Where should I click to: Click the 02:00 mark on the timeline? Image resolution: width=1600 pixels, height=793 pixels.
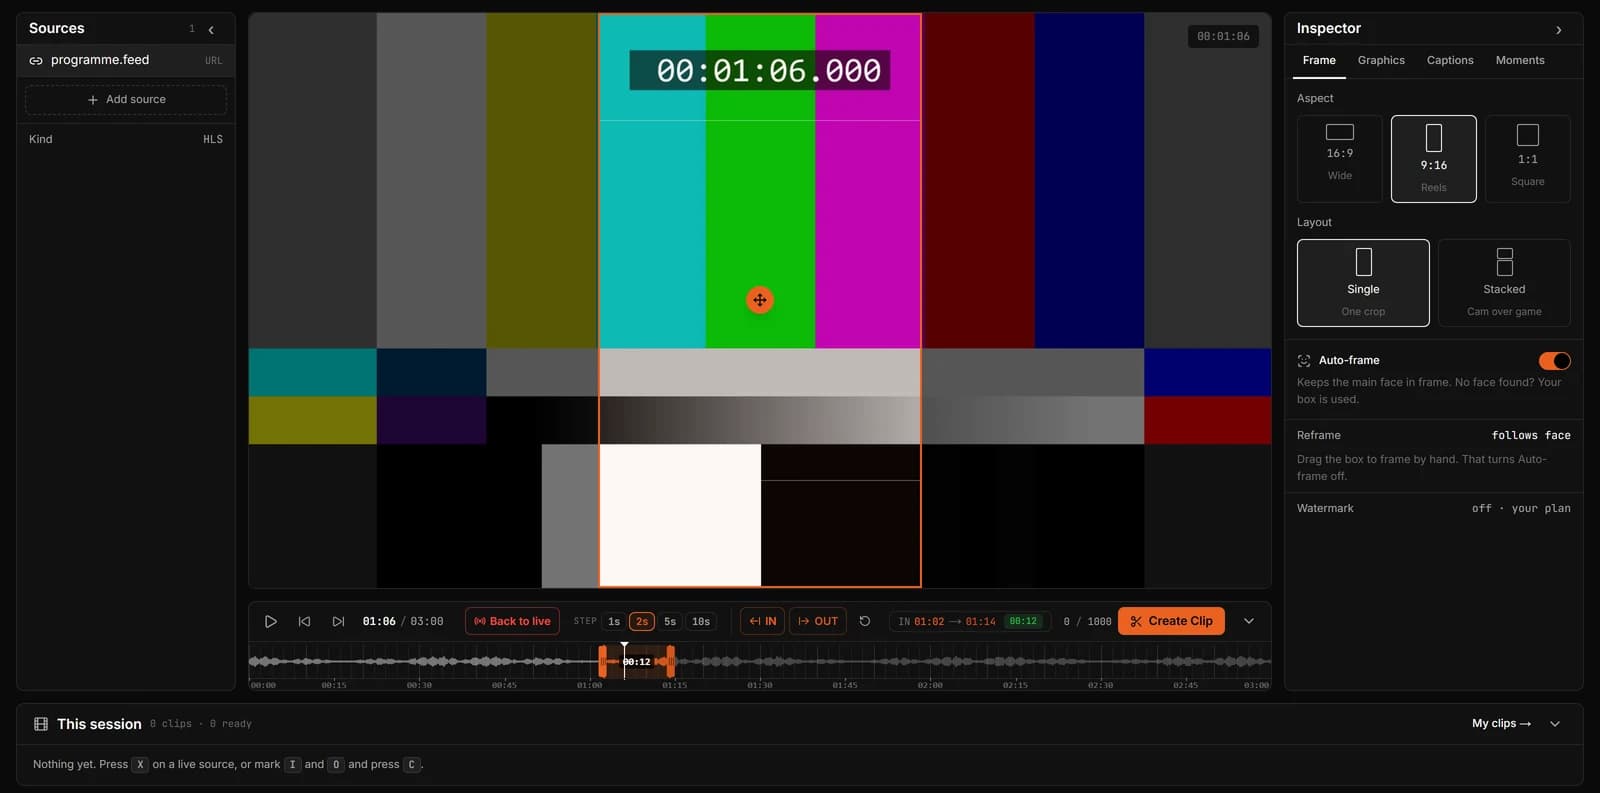[930, 685]
